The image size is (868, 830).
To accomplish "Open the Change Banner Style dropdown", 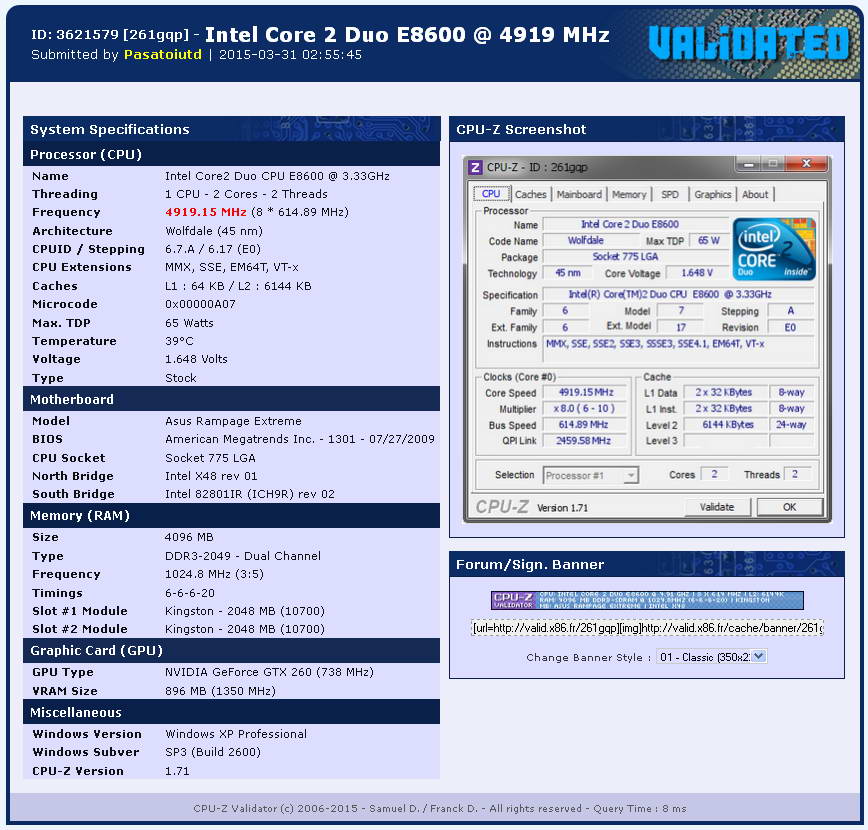I will 712,657.
